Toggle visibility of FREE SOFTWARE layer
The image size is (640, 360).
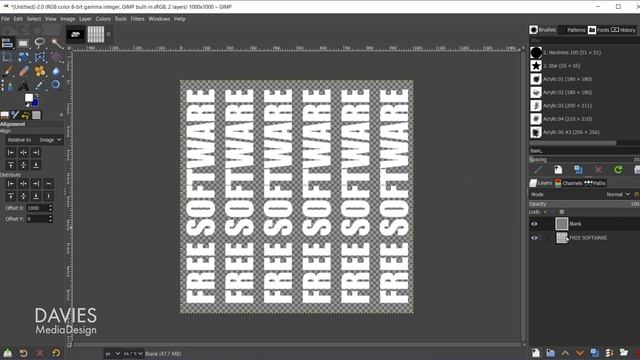coord(534,238)
